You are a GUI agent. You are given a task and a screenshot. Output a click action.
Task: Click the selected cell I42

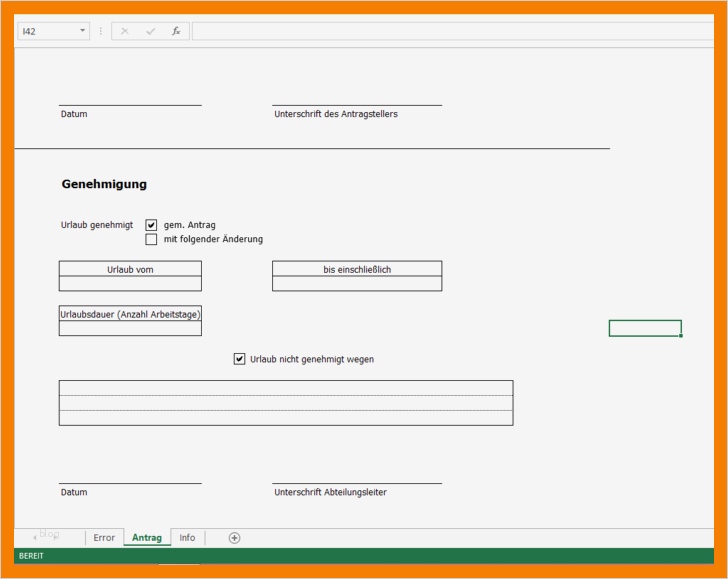[x=645, y=328]
